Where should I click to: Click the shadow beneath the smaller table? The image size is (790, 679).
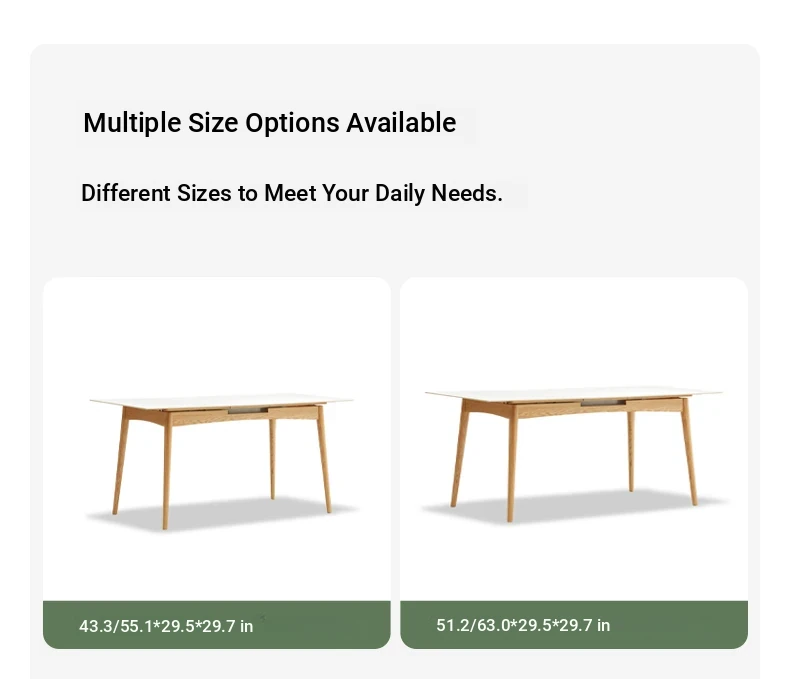coord(230,513)
